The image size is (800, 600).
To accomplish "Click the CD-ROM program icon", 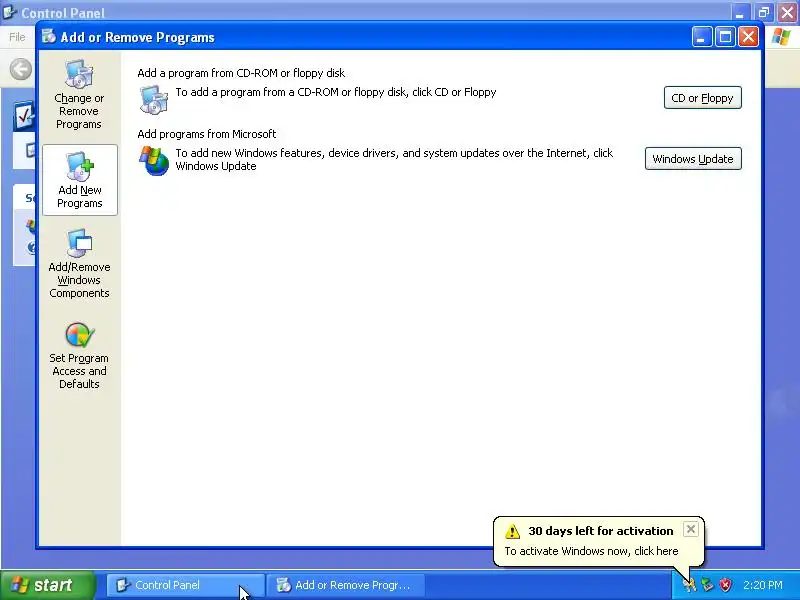I will (x=154, y=99).
